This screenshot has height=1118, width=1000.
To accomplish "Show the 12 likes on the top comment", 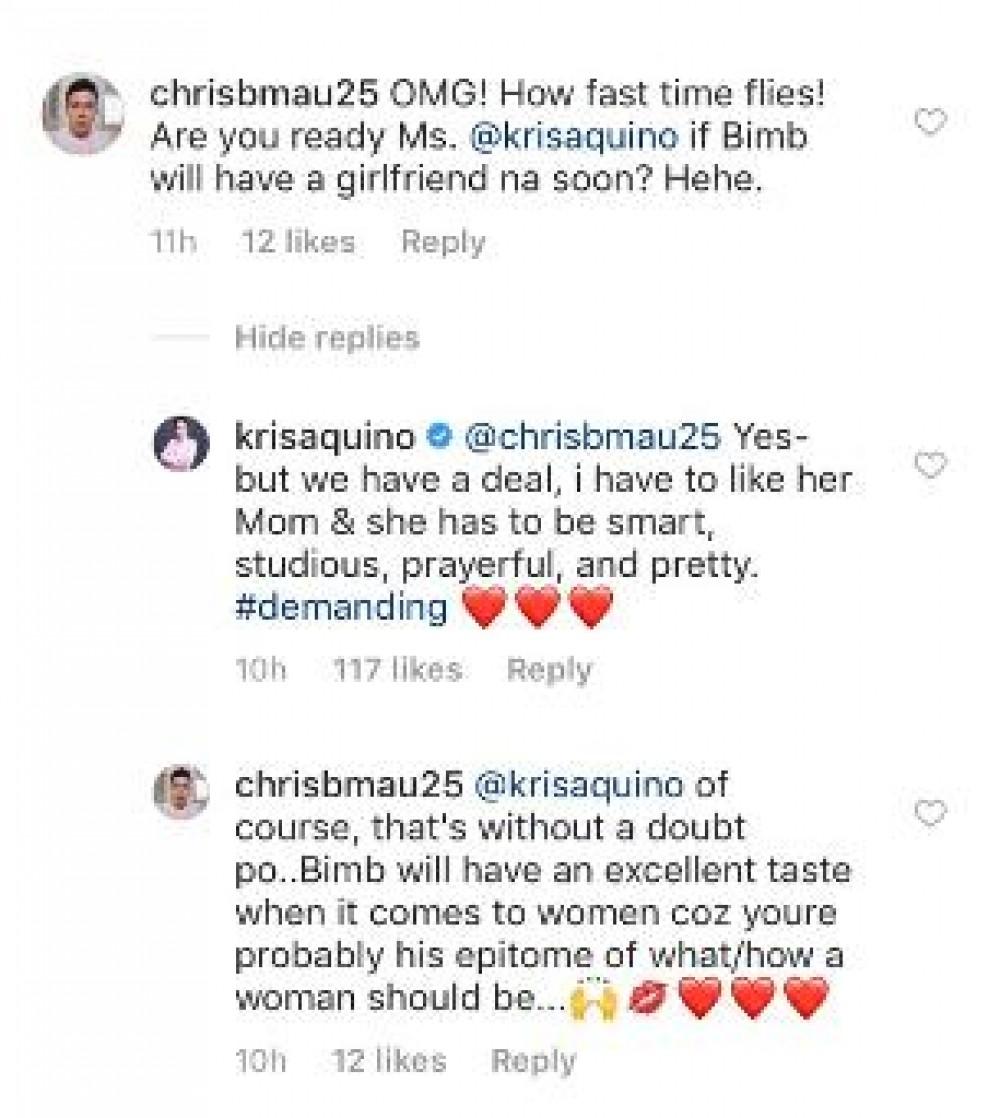I will (298, 242).
